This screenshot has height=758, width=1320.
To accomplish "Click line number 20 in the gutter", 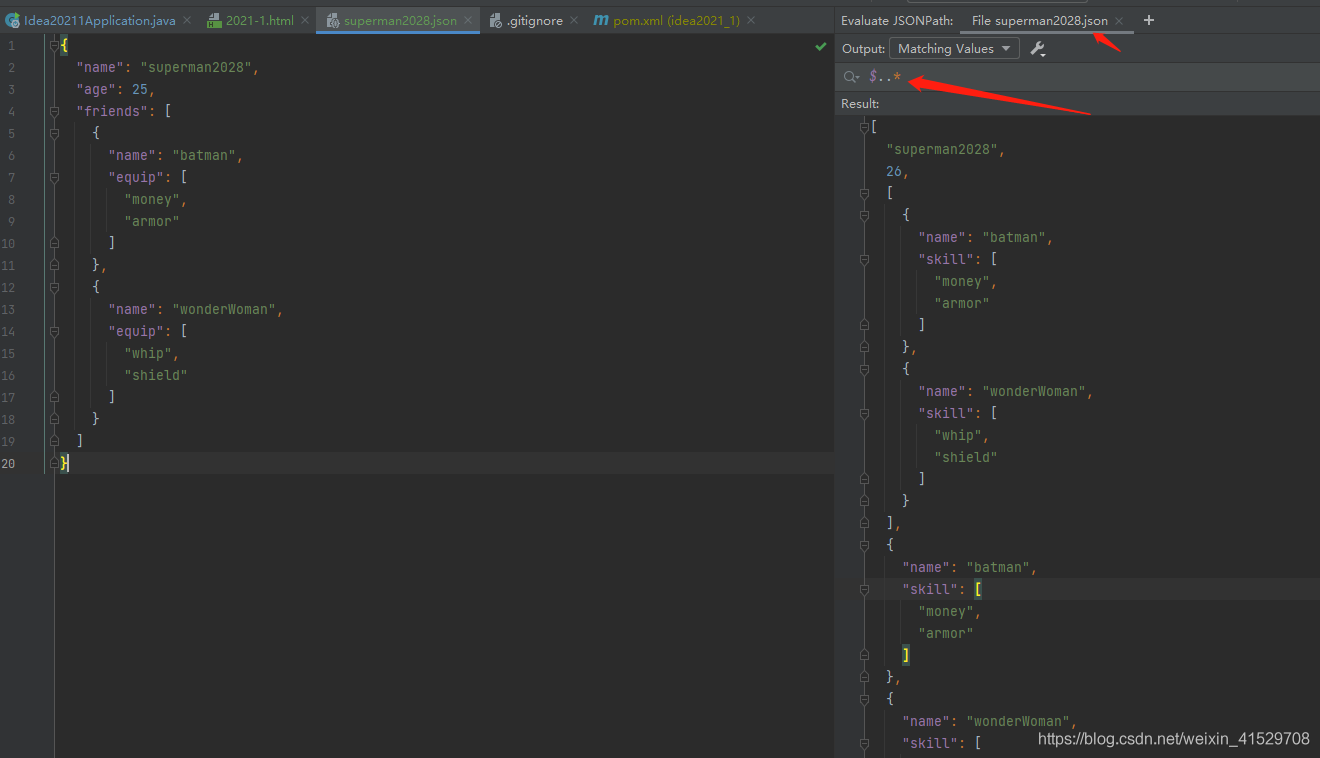I will pos(8,463).
